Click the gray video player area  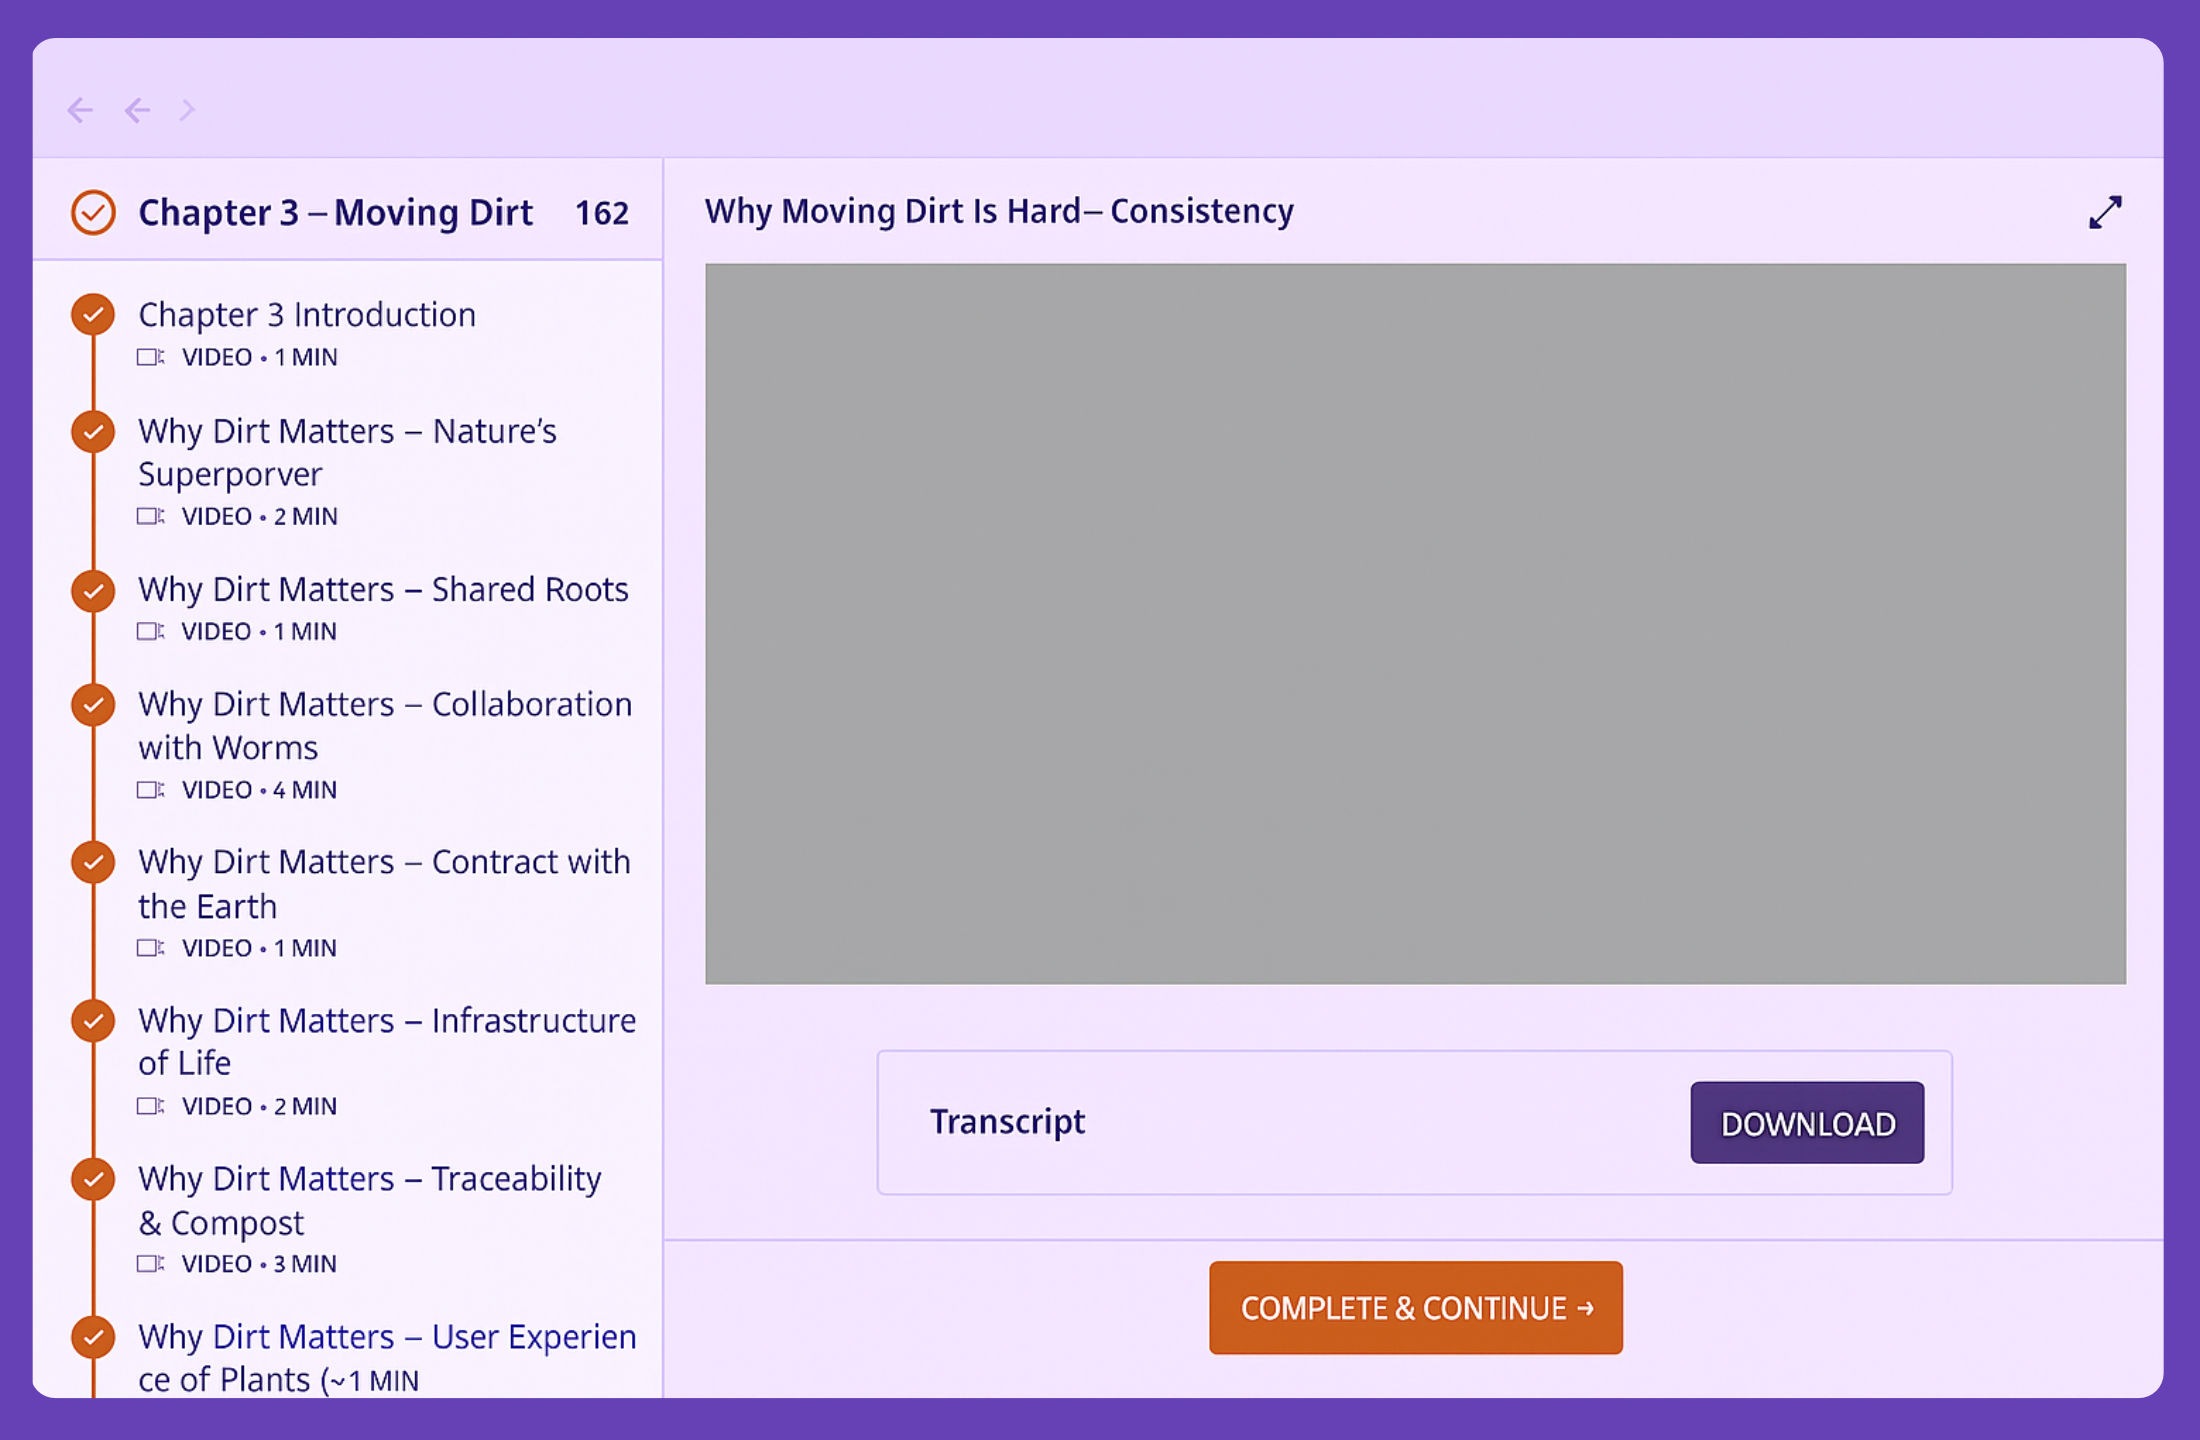click(1415, 623)
